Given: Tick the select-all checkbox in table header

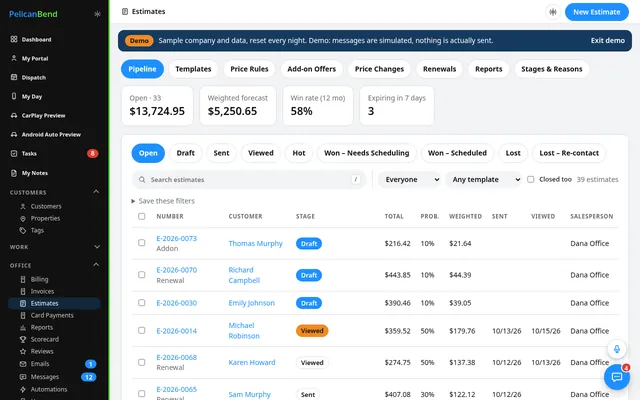Looking at the screenshot, I should pos(142,216).
